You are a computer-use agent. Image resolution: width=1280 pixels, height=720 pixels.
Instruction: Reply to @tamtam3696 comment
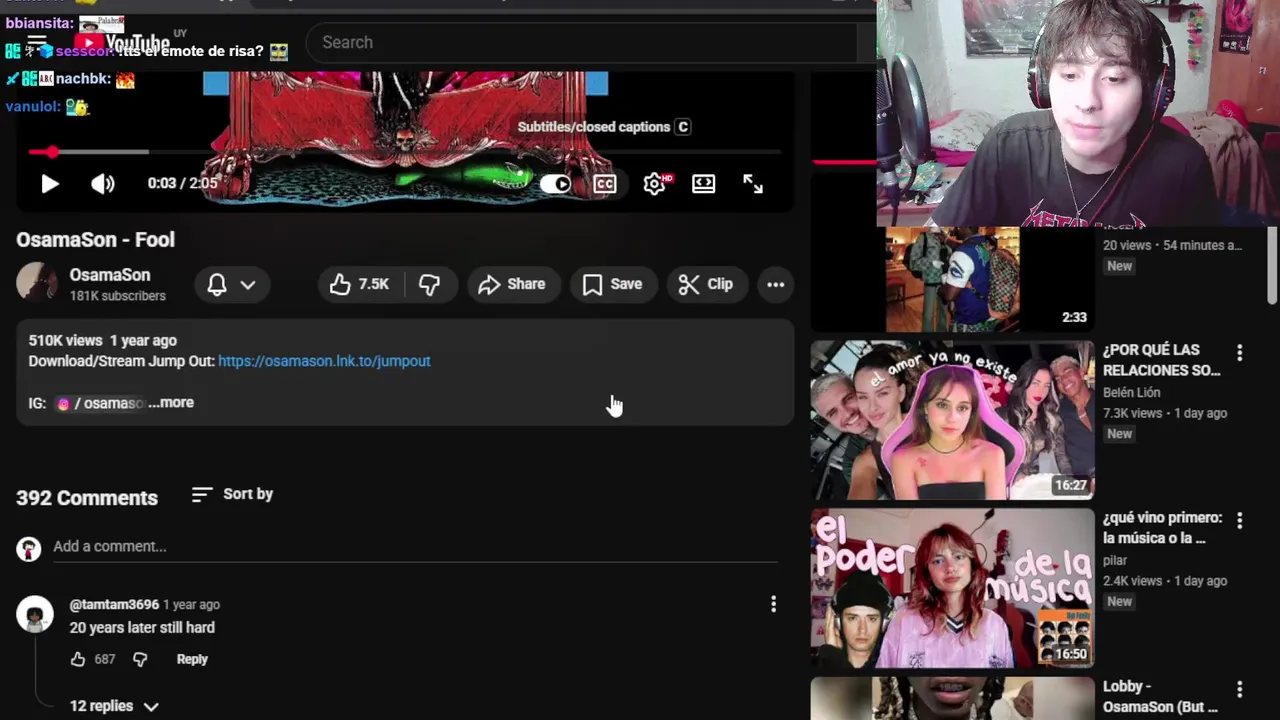tap(192, 659)
